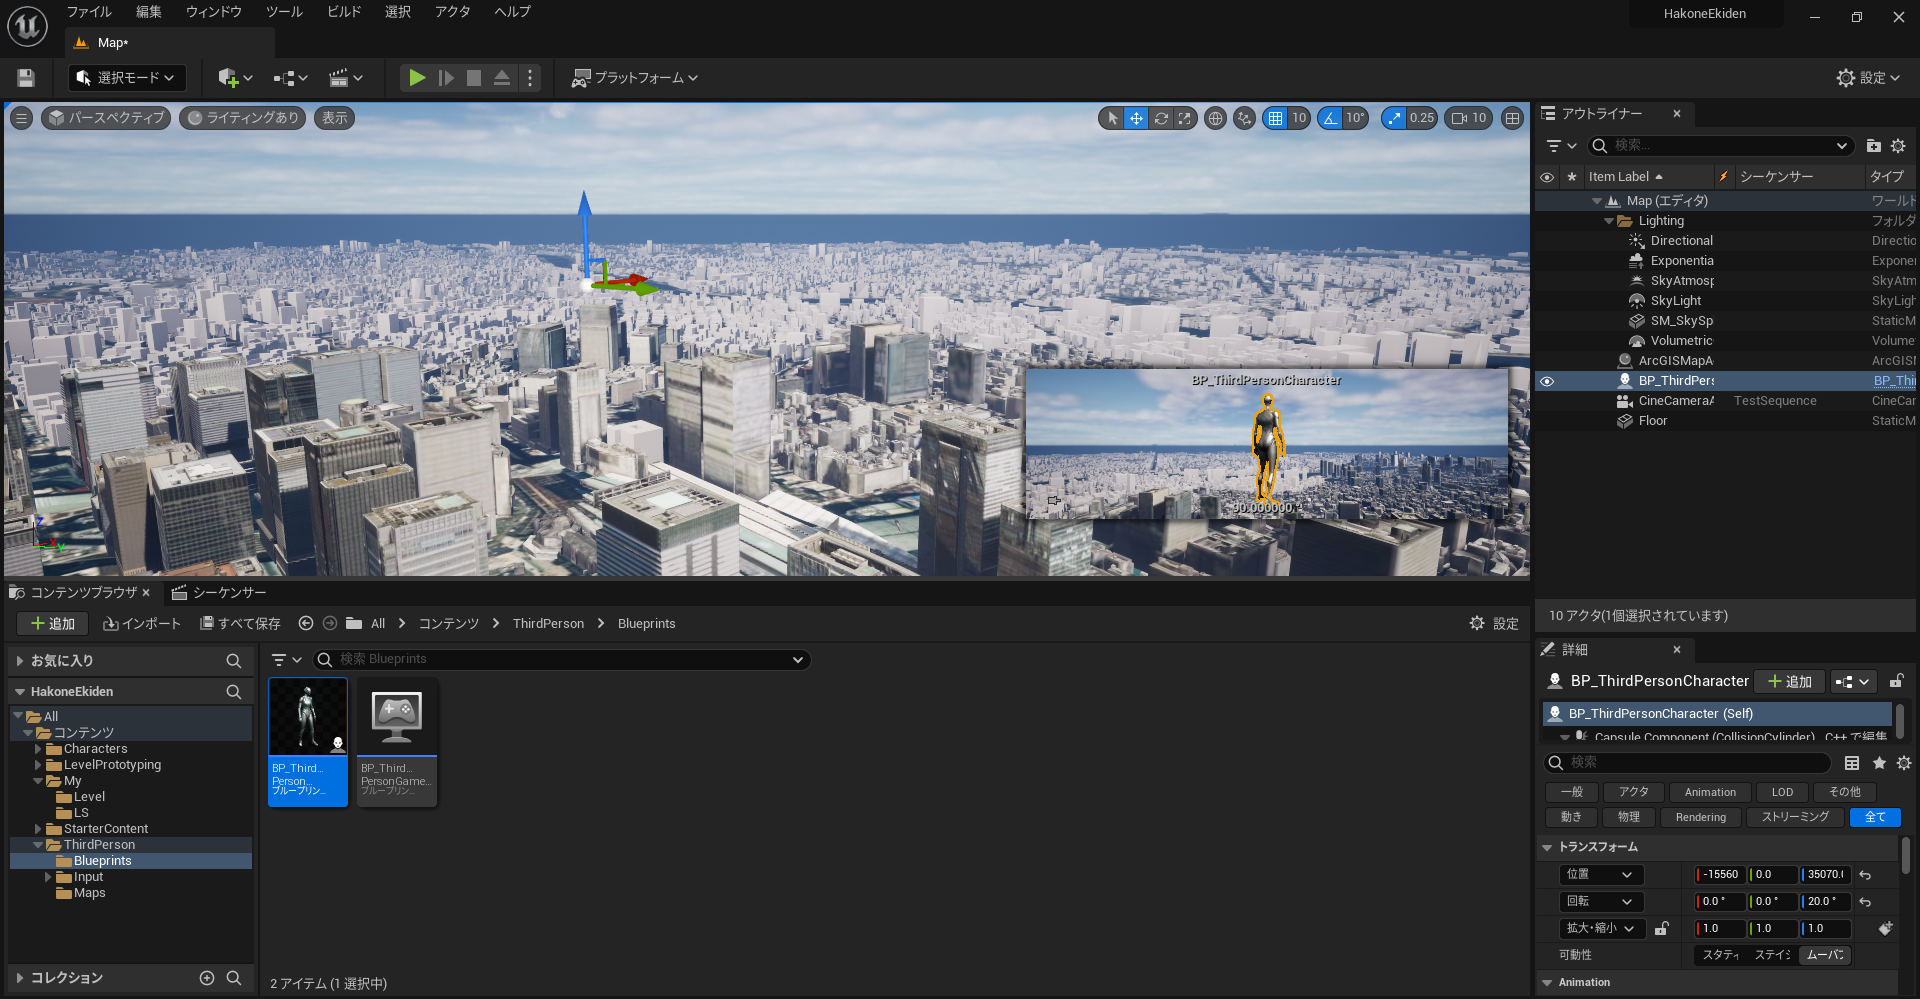Screen dimensions: 1920x999
Task: Open the viewport hamburger options menu
Action: [21, 118]
